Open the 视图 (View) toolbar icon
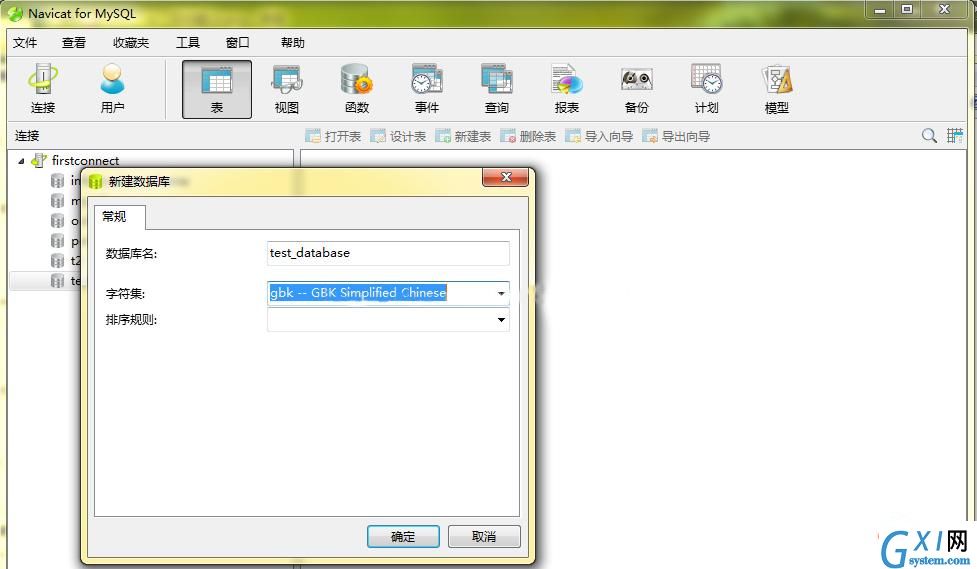Image resolution: width=977 pixels, height=569 pixels. pos(287,89)
